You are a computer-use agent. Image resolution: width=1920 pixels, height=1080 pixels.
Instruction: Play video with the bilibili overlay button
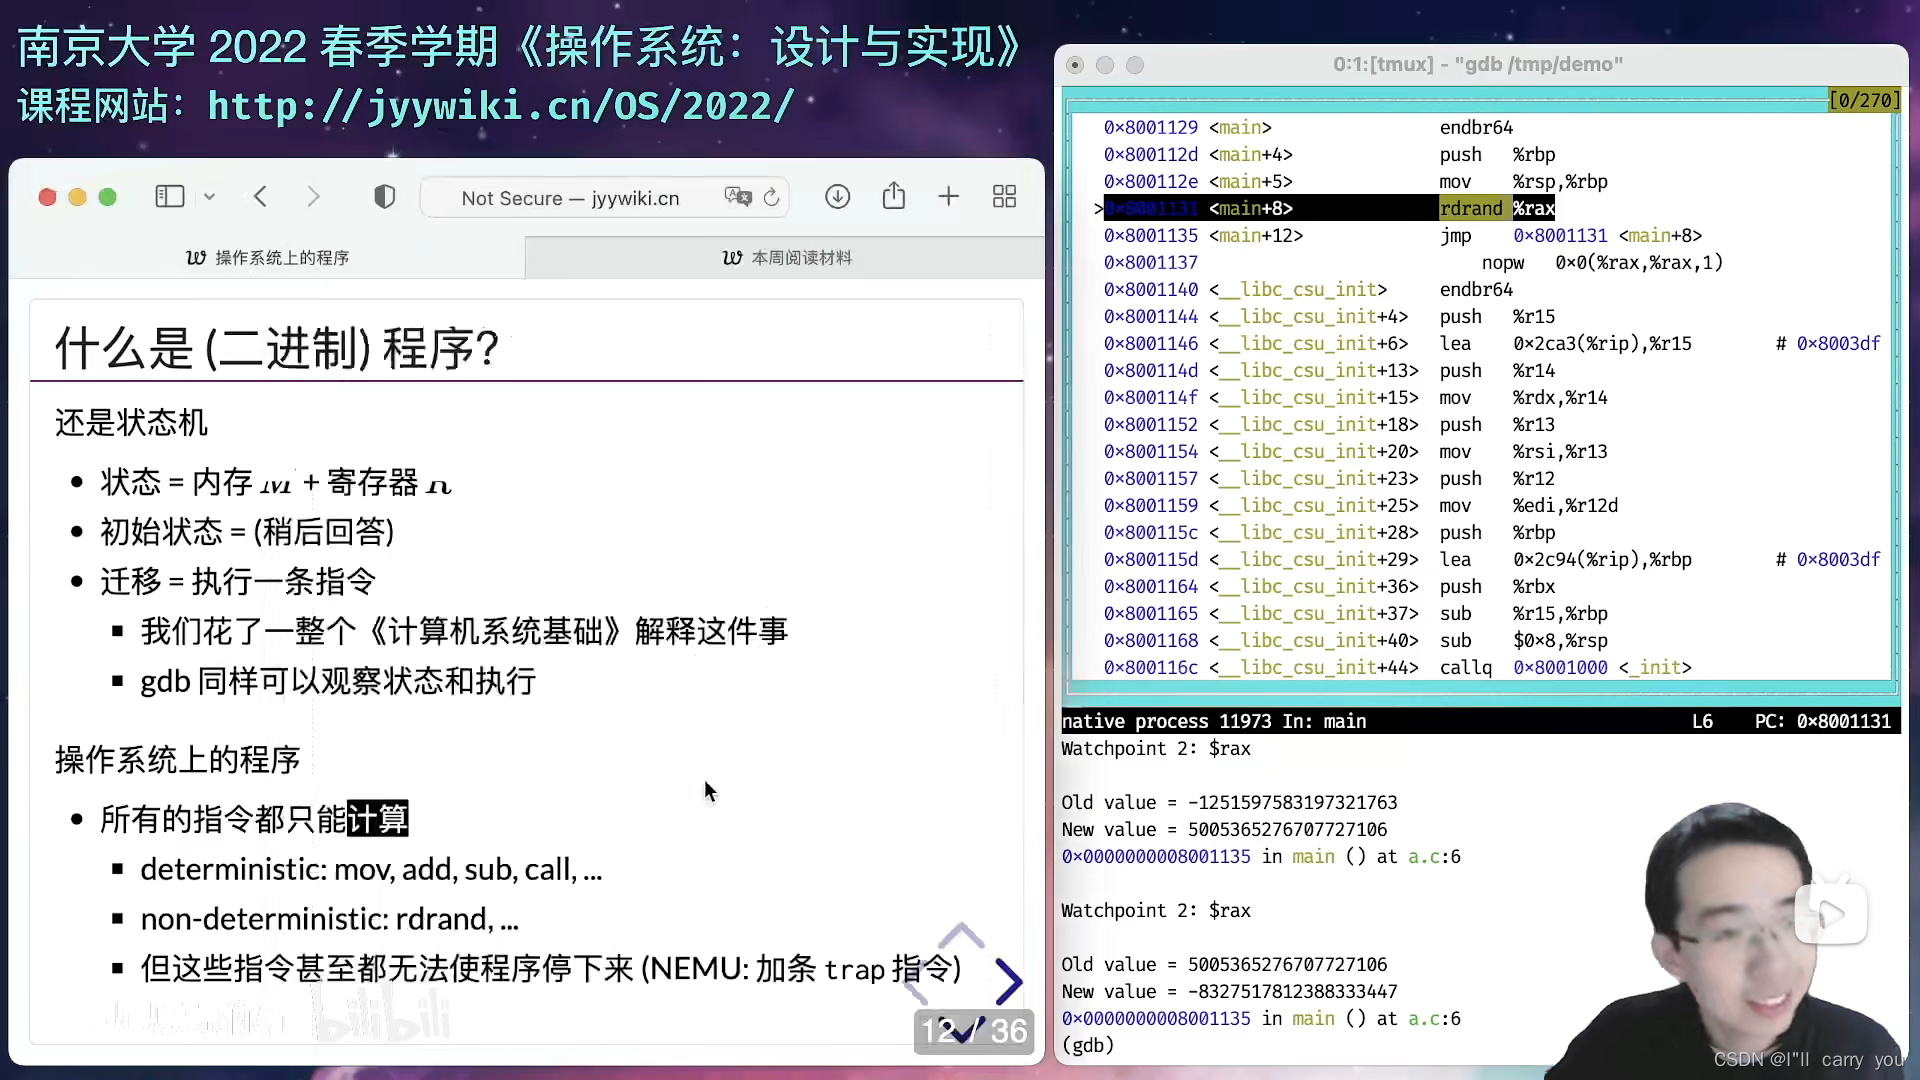click(x=1830, y=912)
